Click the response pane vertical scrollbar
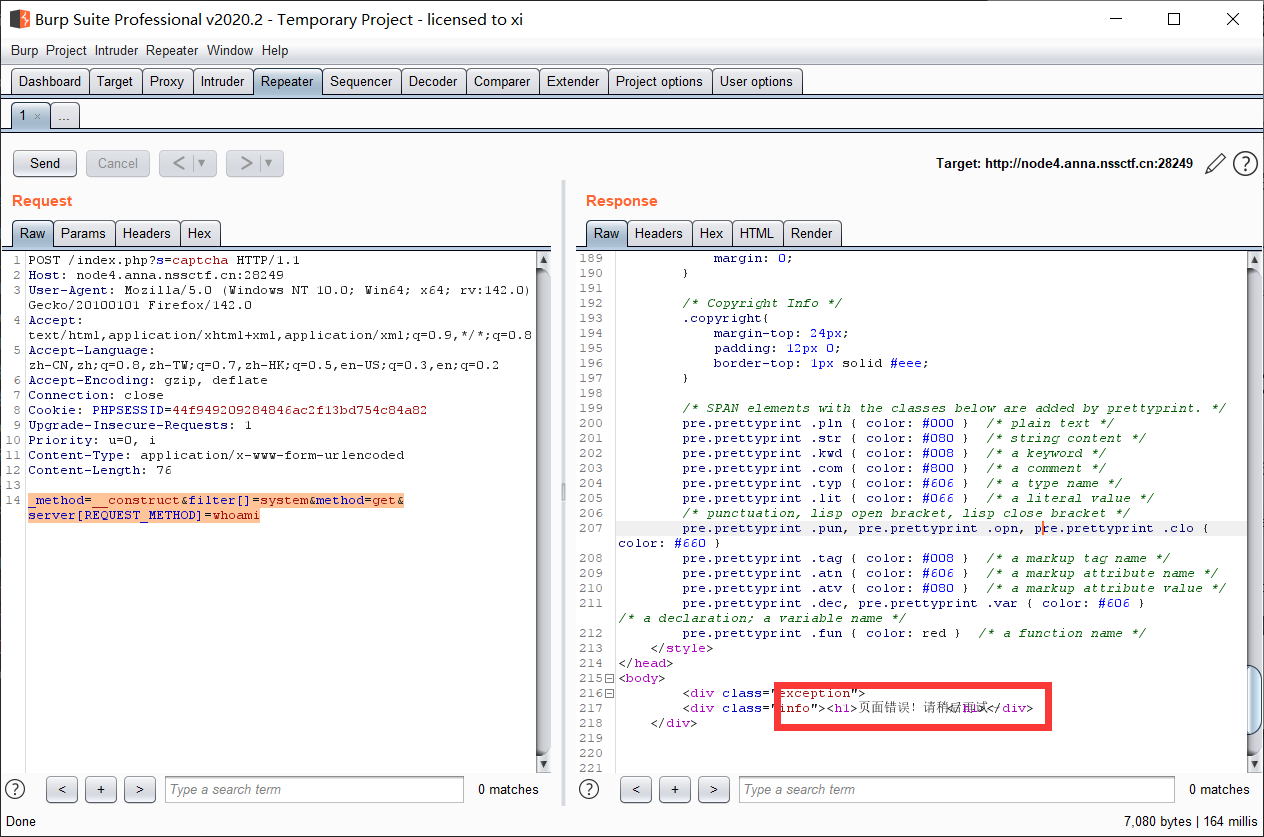Viewport: 1264px width, 837px height. point(1255,510)
